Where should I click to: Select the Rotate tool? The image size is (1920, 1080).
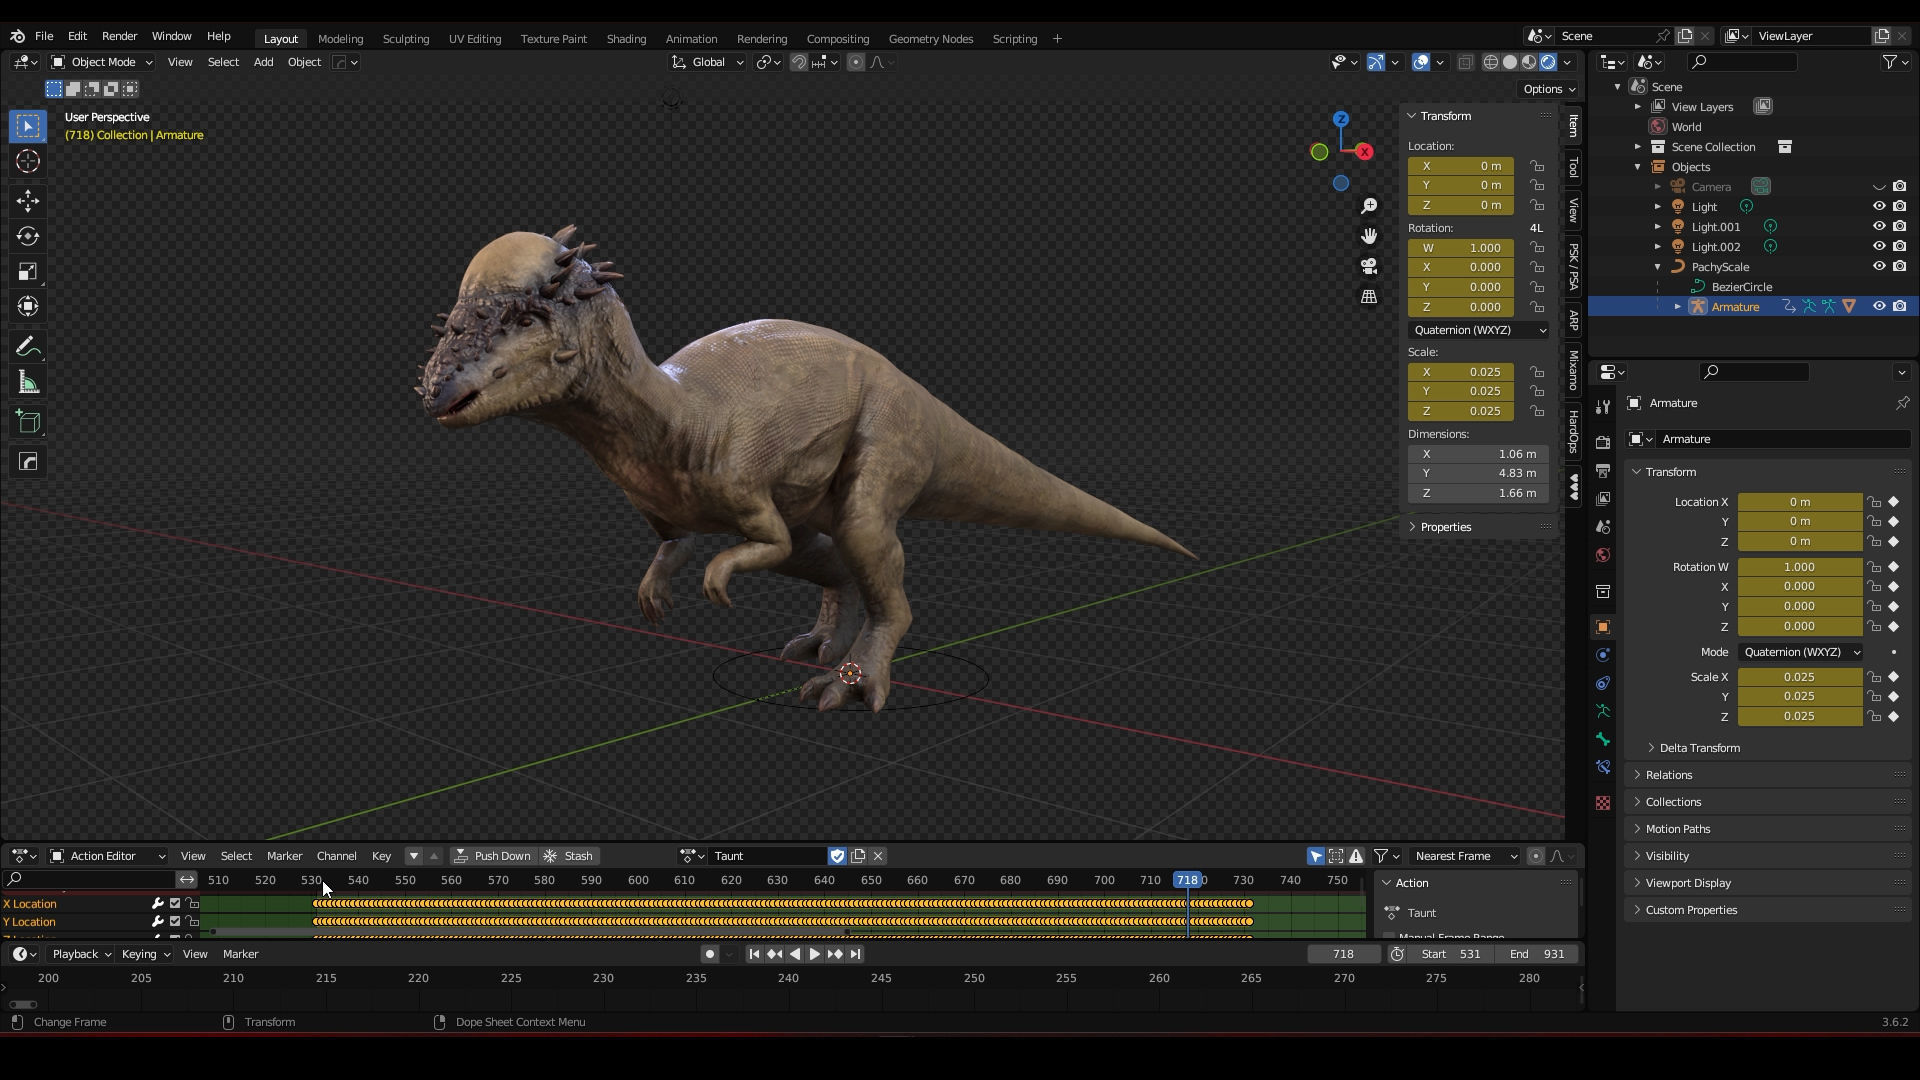28,236
